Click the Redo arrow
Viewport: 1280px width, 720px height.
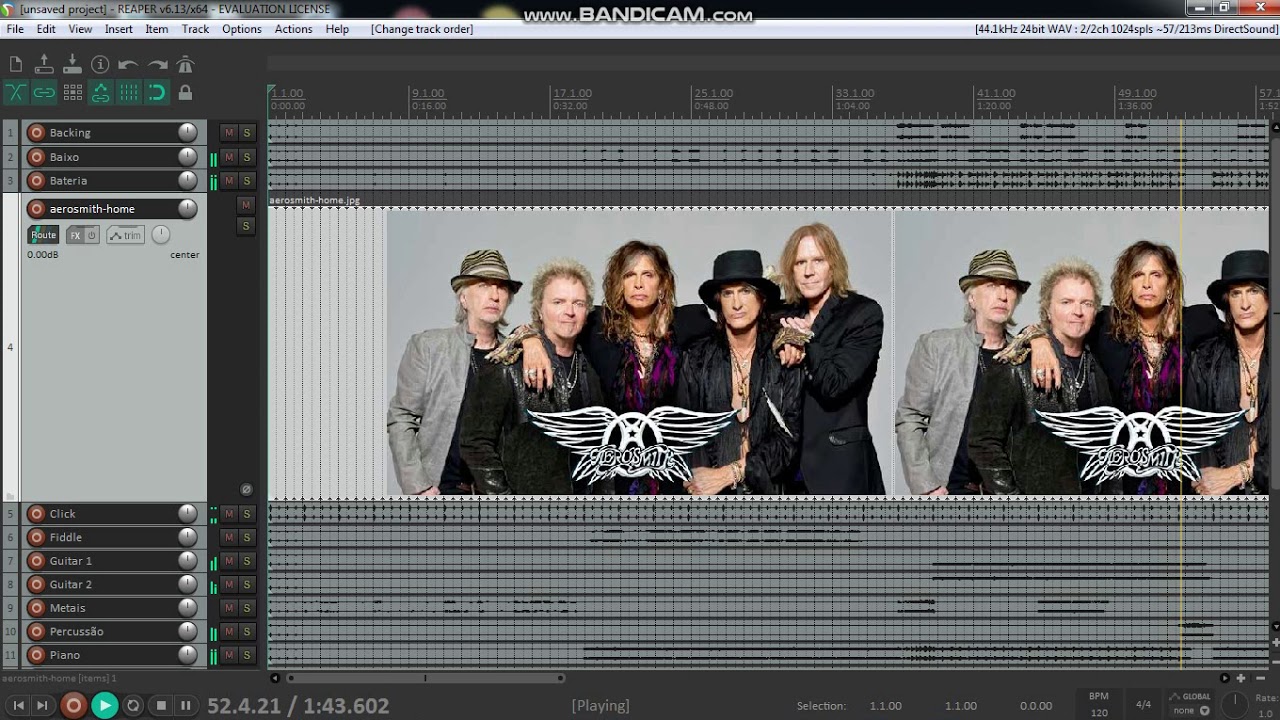pos(157,64)
